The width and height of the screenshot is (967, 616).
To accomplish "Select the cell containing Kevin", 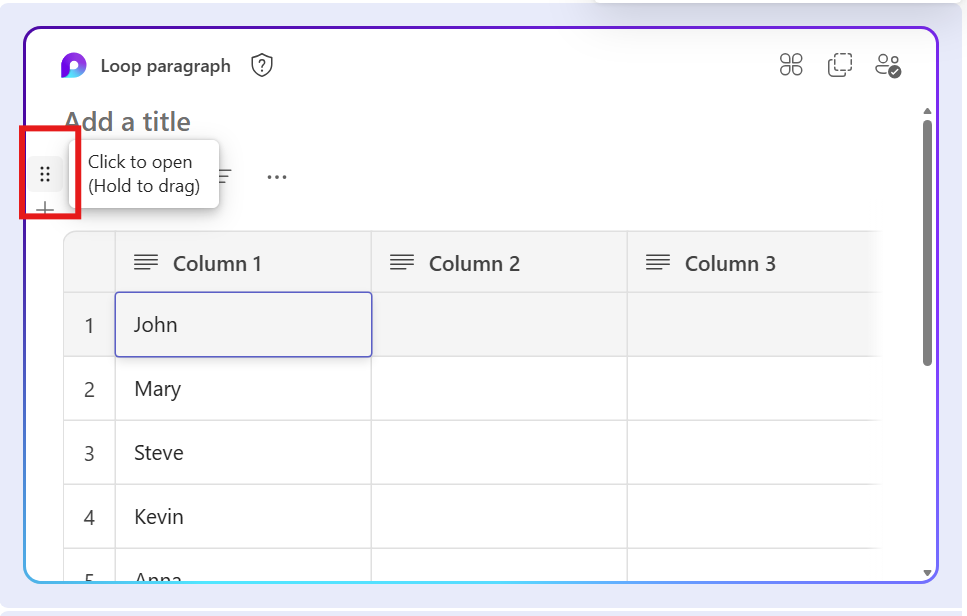I will click(x=243, y=517).
